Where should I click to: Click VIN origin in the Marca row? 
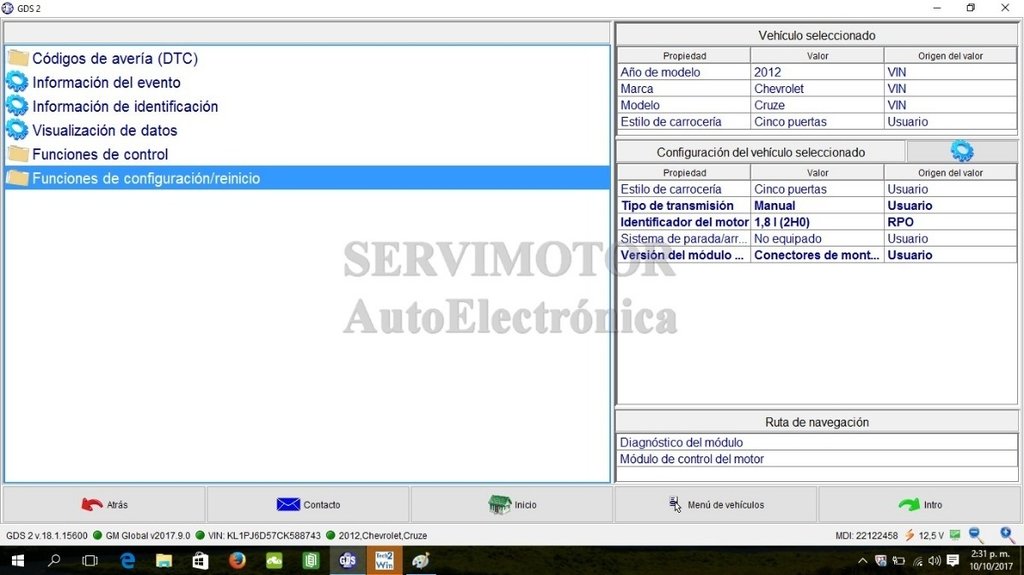click(x=950, y=88)
